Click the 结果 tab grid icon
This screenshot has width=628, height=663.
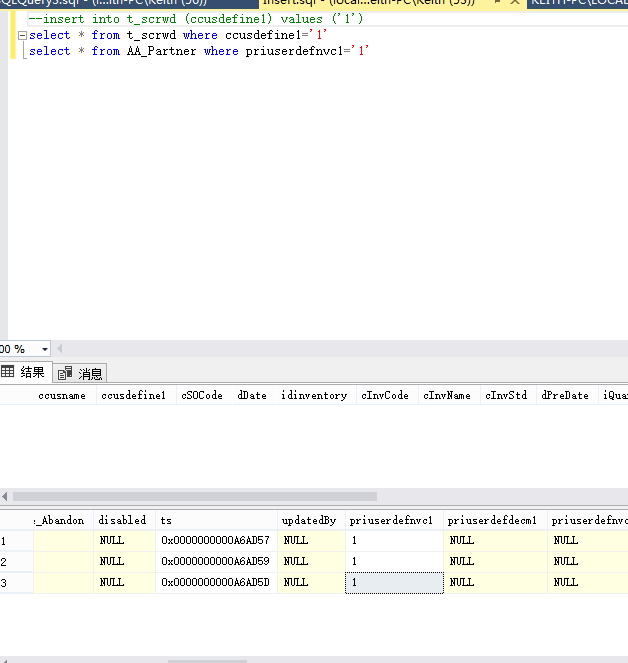click(x=8, y=372)
